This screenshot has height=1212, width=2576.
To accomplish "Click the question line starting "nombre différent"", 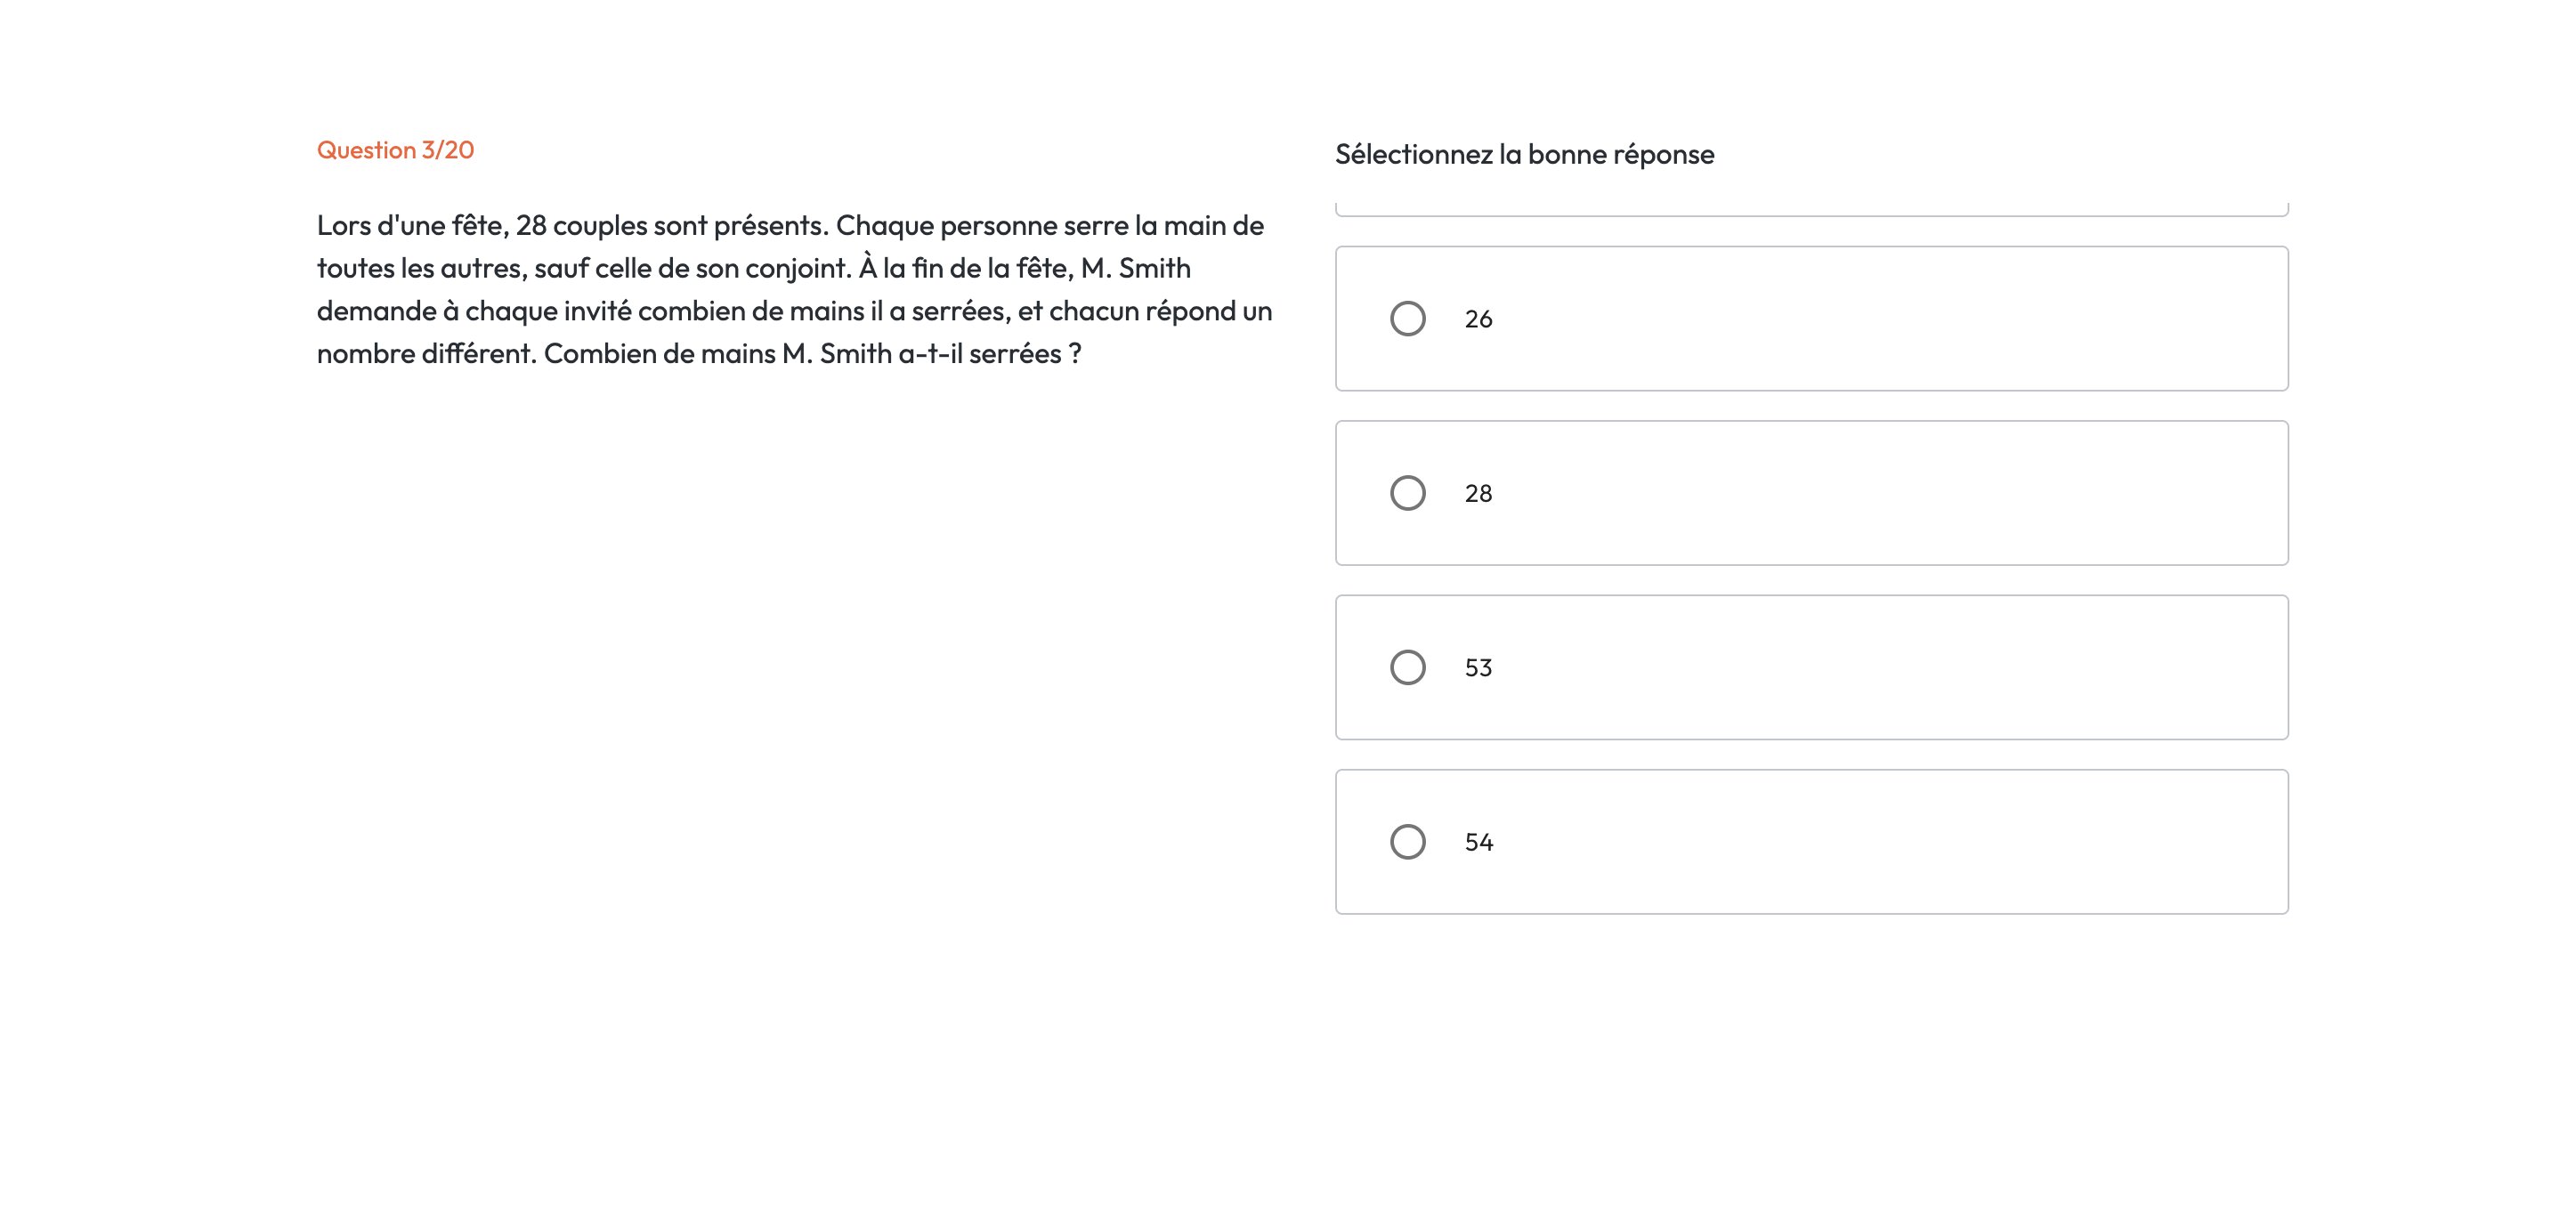I will 698,354.
